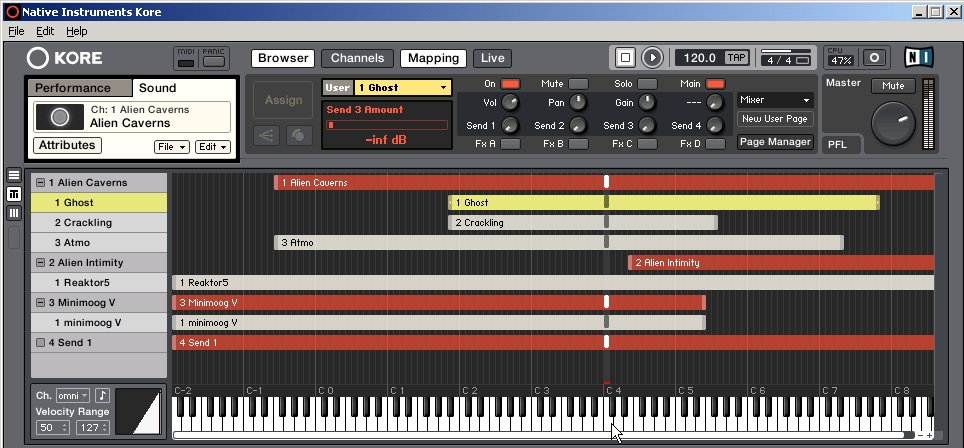Open the Page Manager
Screen dimensions: 964x448
tap(775, 141)
